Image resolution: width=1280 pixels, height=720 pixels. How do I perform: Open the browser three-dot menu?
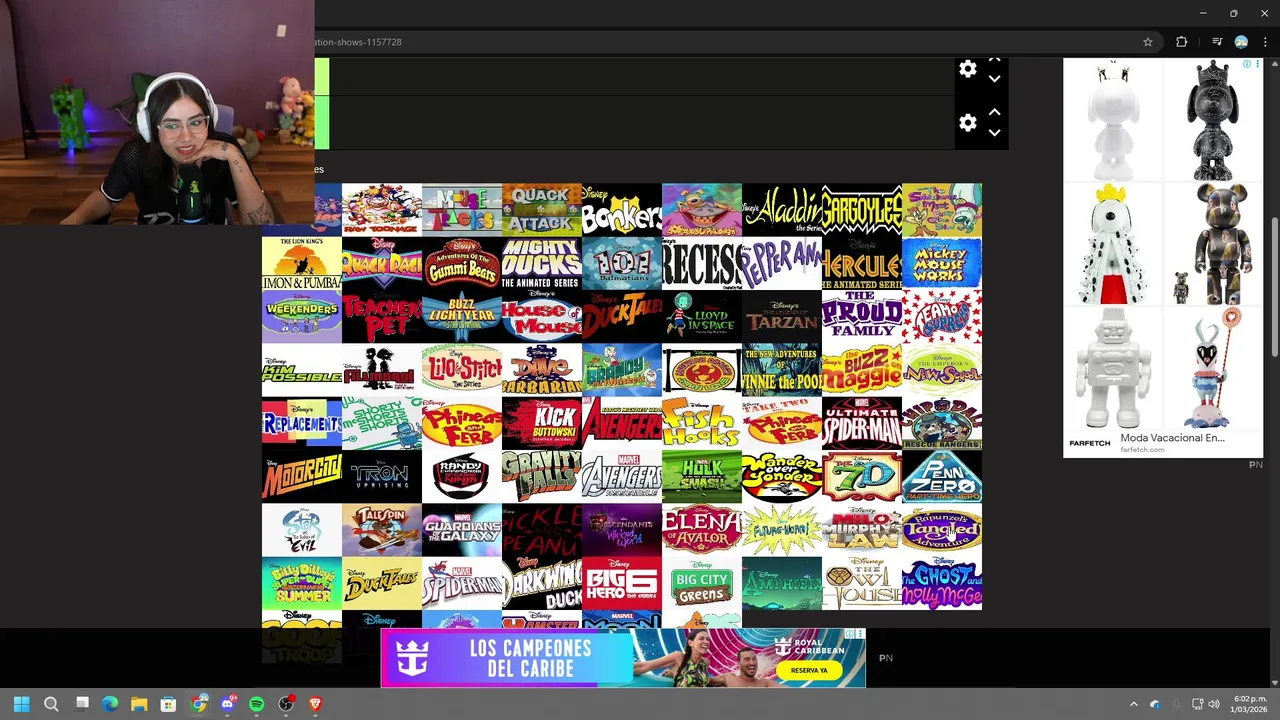(1266, 42)
